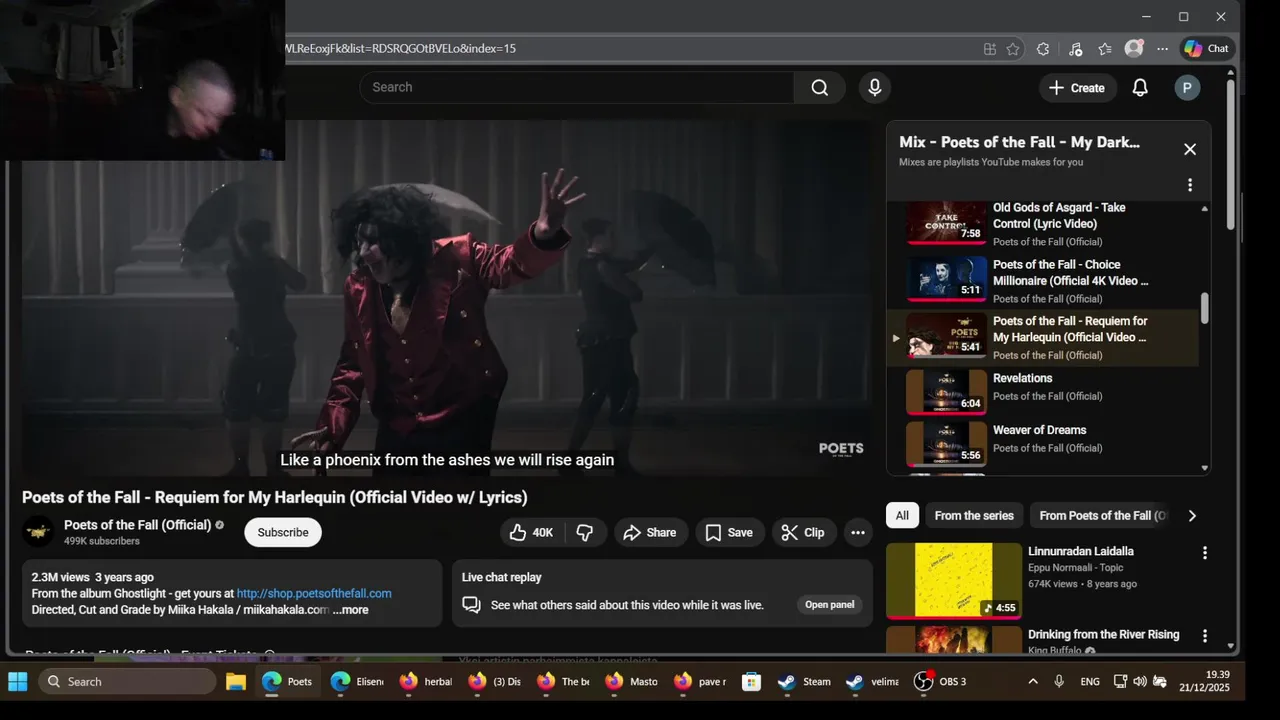Add page to Edge favorites star
The height and width of the screenshot is (720, 1280).
(x=1013, y=49)
